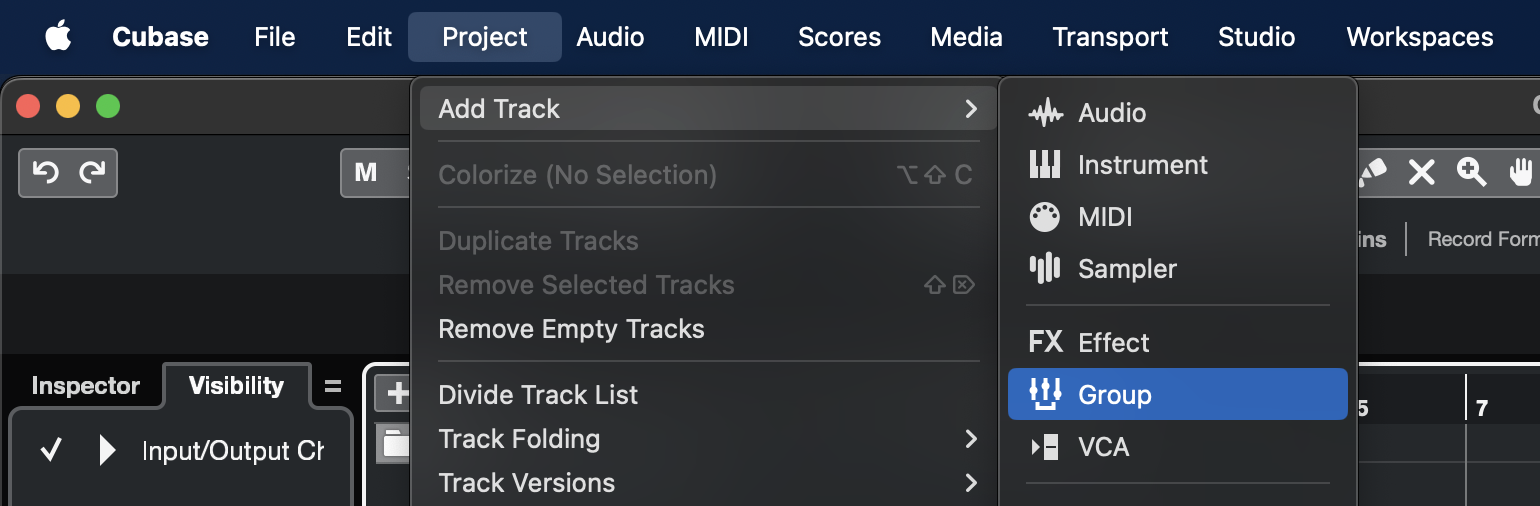Screen dimensions: 1540x506
Task: Click the Redo arrow icon
Action: click(92, 173)
